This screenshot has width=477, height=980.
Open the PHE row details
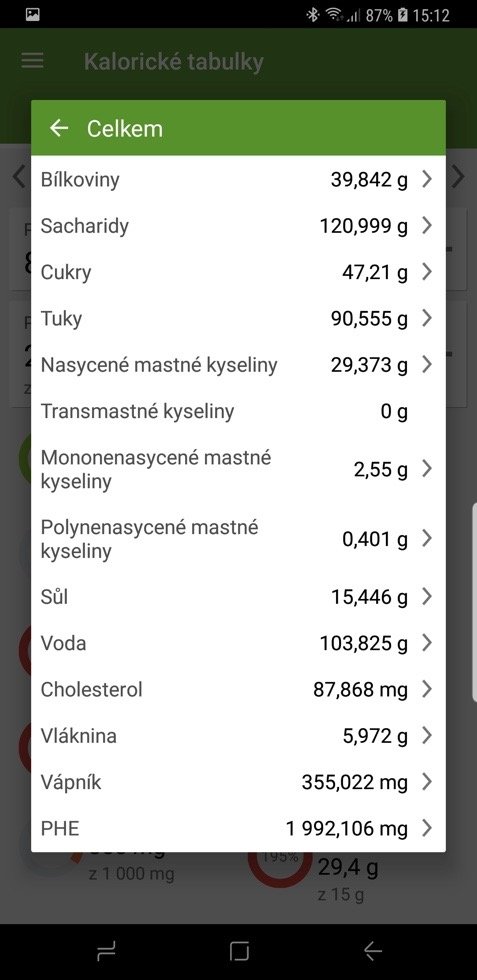pos(238,828)
